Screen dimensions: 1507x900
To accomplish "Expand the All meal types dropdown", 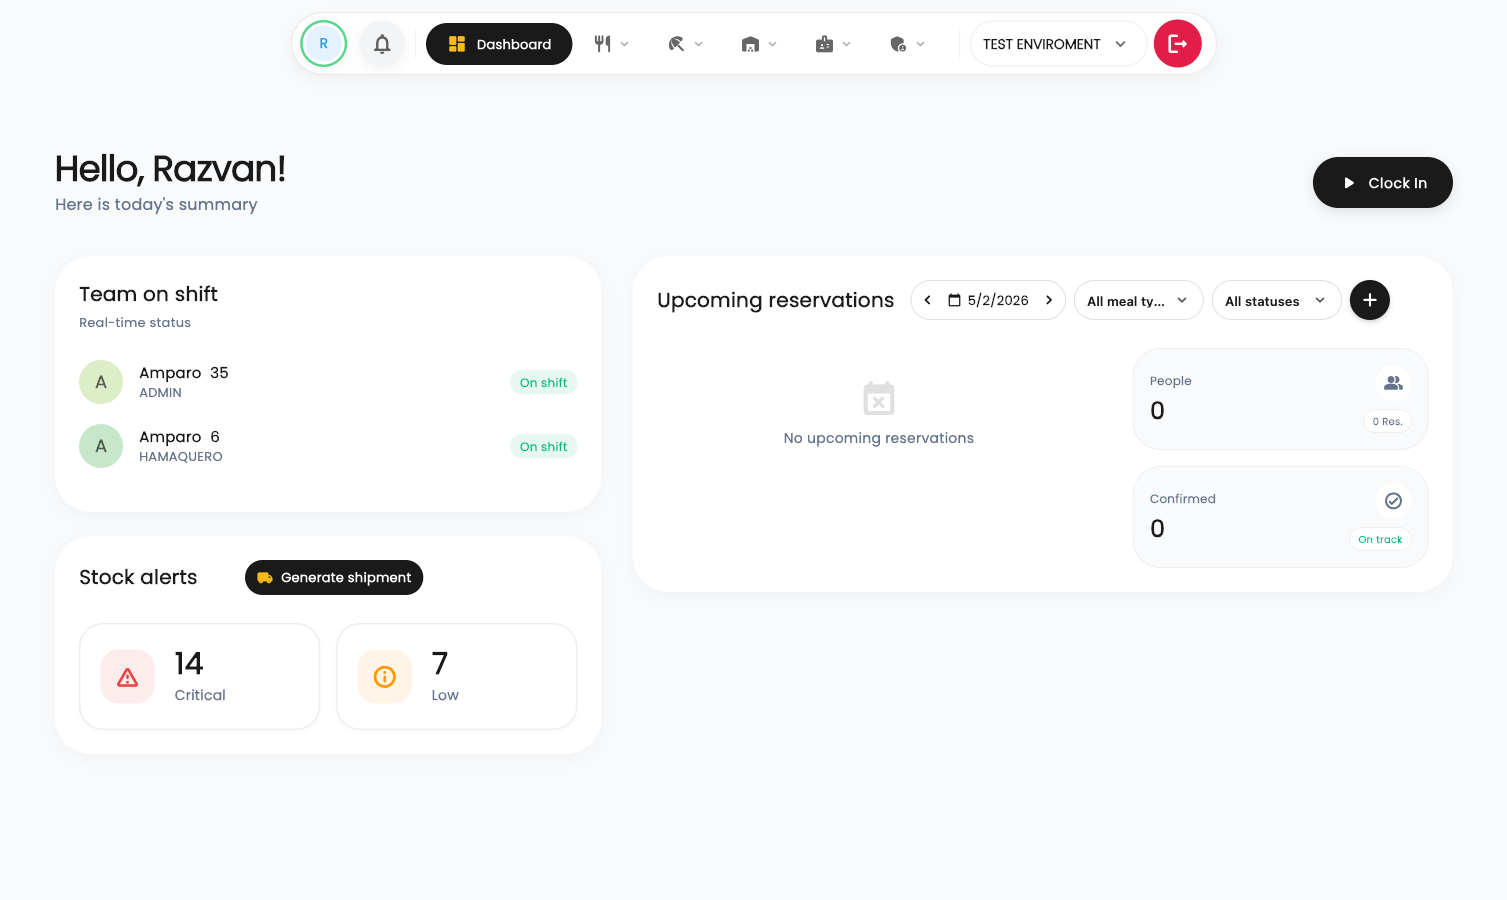I will coord(1138,300).
